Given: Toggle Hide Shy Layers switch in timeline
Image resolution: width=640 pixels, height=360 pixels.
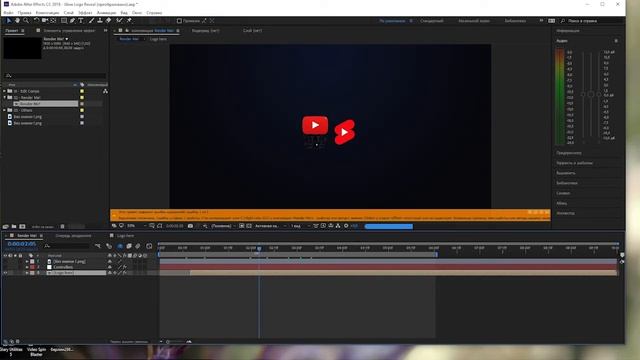Looking at the screenshot, I should pyautogui.click(x=120, y=246).
